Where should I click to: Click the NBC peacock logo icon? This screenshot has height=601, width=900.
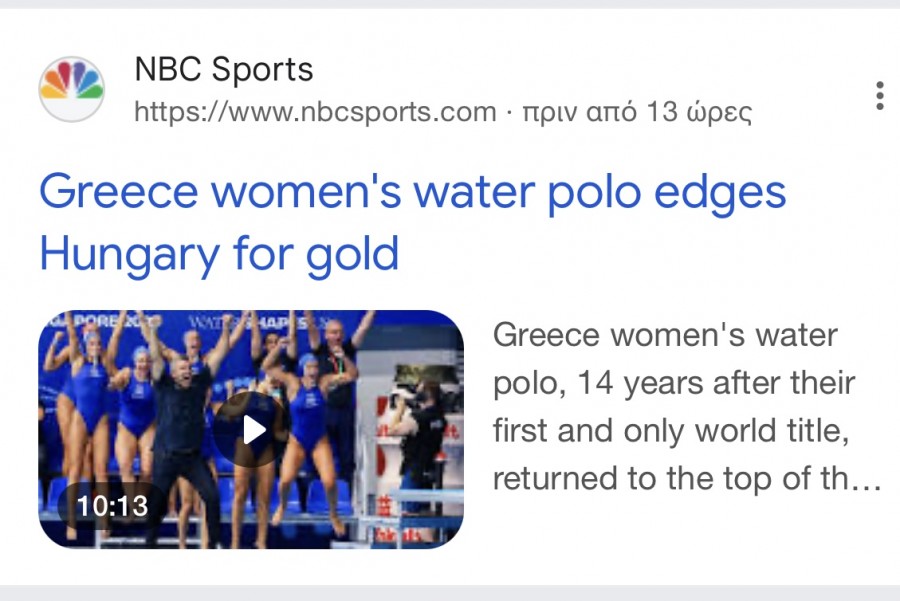tap(72, 89)
